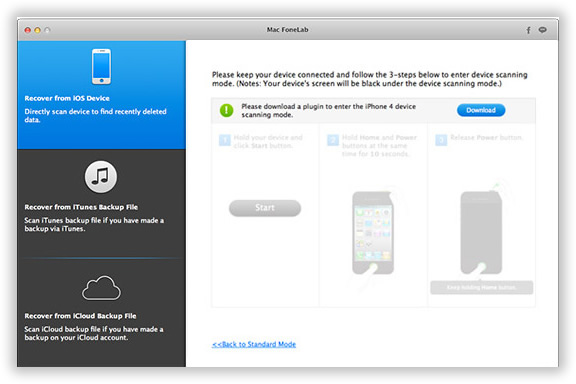This screenshot has width=576, height=384.
Task: Open the feedback speech bubble icon
Action: tap(542, 30)
